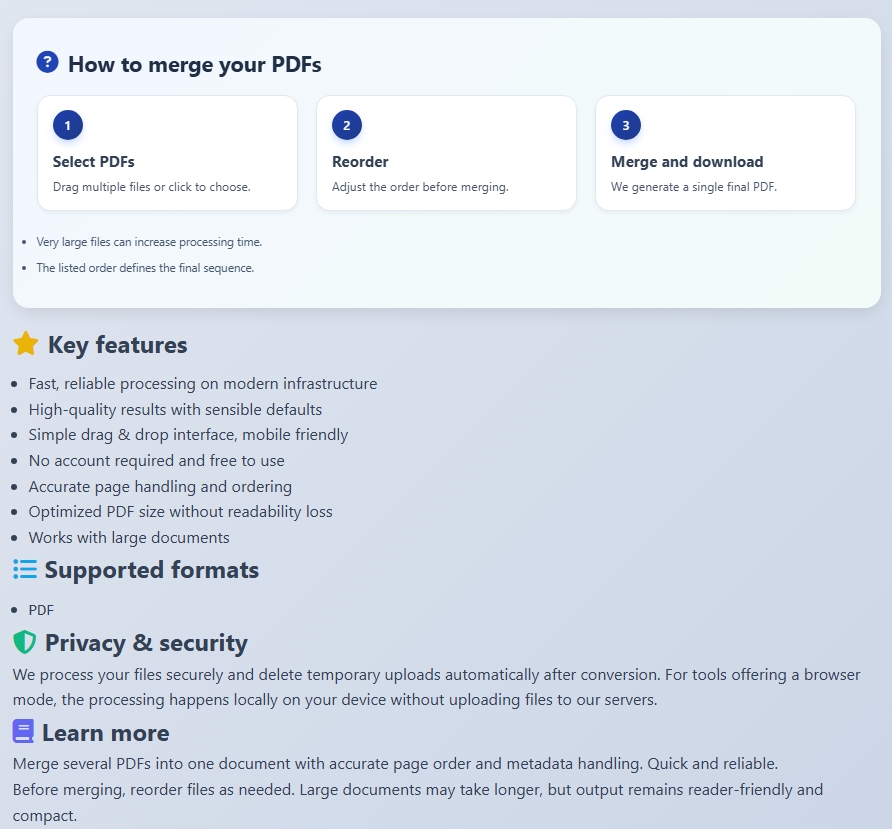Click the book icon next to Learn more
The width and height of the screenshot is (892, 829).
coord(23,732)
